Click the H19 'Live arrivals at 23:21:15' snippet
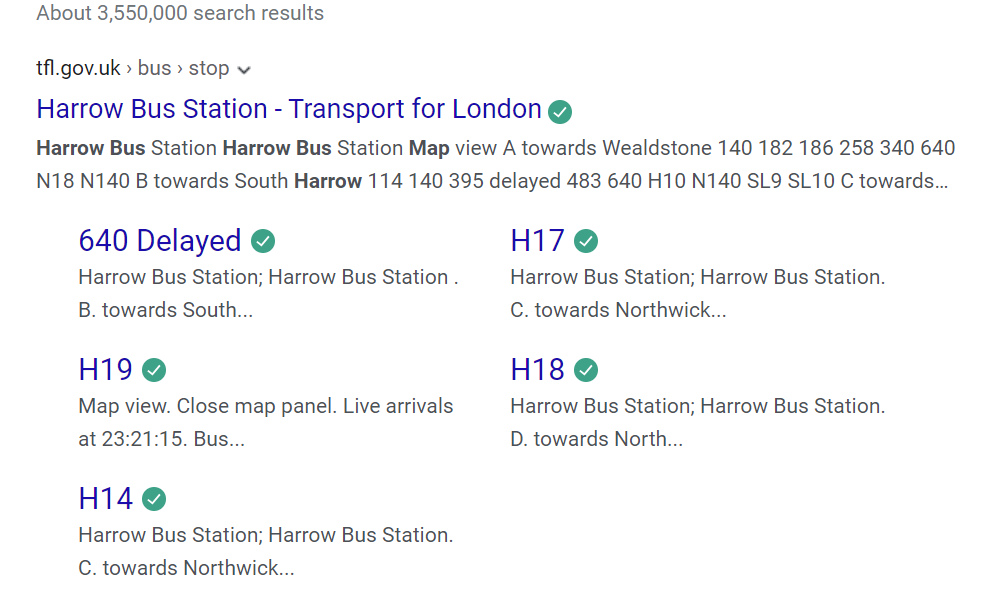 point(265,422)
